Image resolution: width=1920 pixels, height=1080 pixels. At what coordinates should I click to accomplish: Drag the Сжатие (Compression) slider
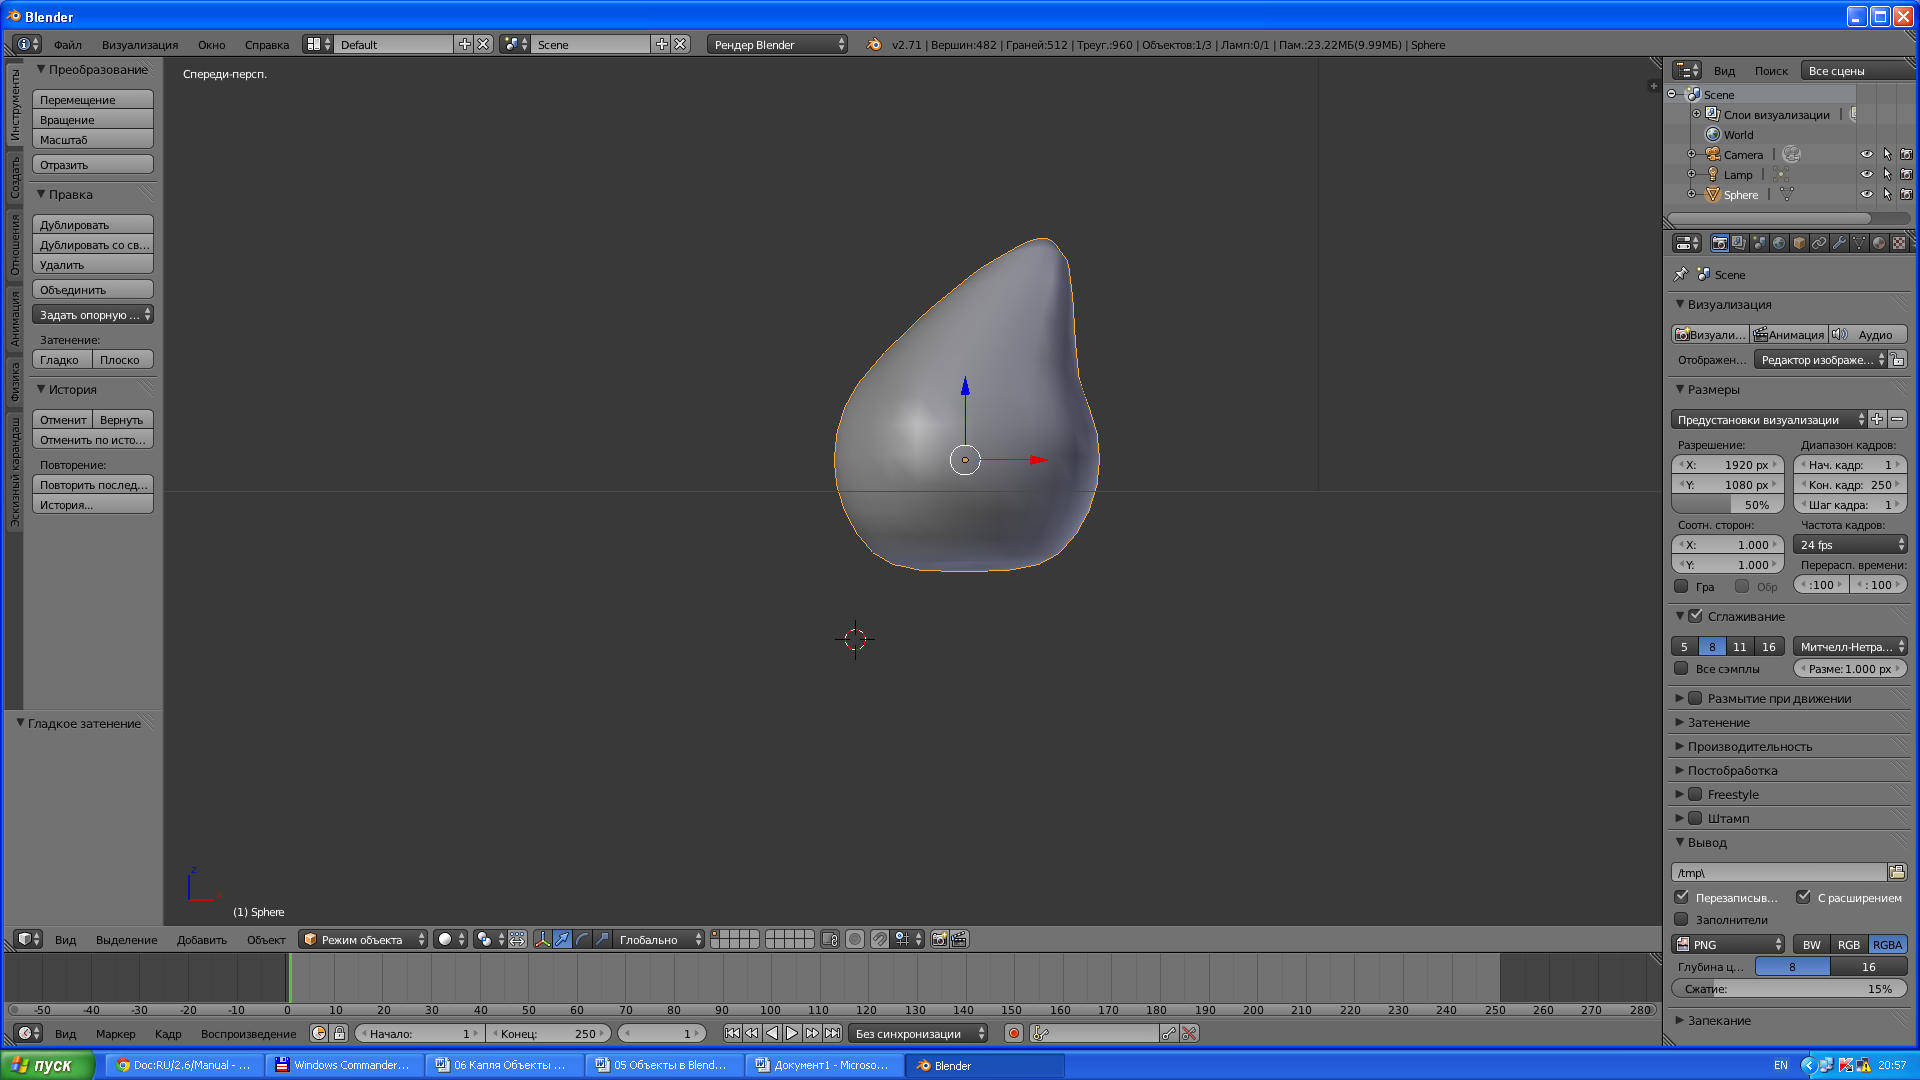click(x=1791, y=988)
